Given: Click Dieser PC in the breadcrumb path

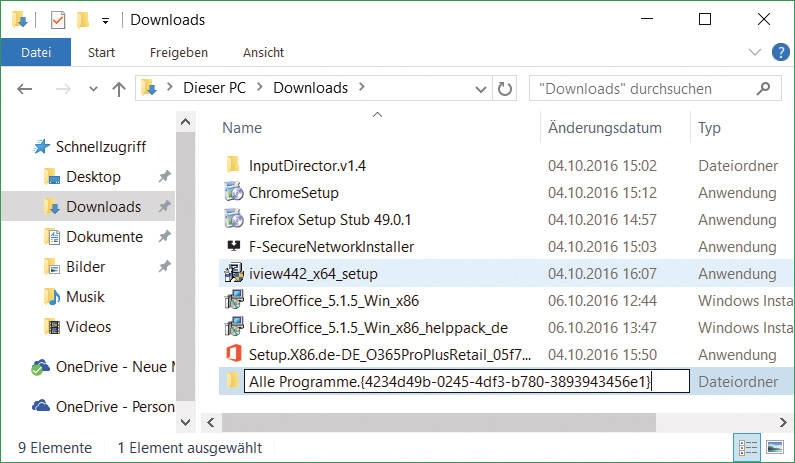Looking at the screenshot, I should pyautogui.click(x=214, y=88).
